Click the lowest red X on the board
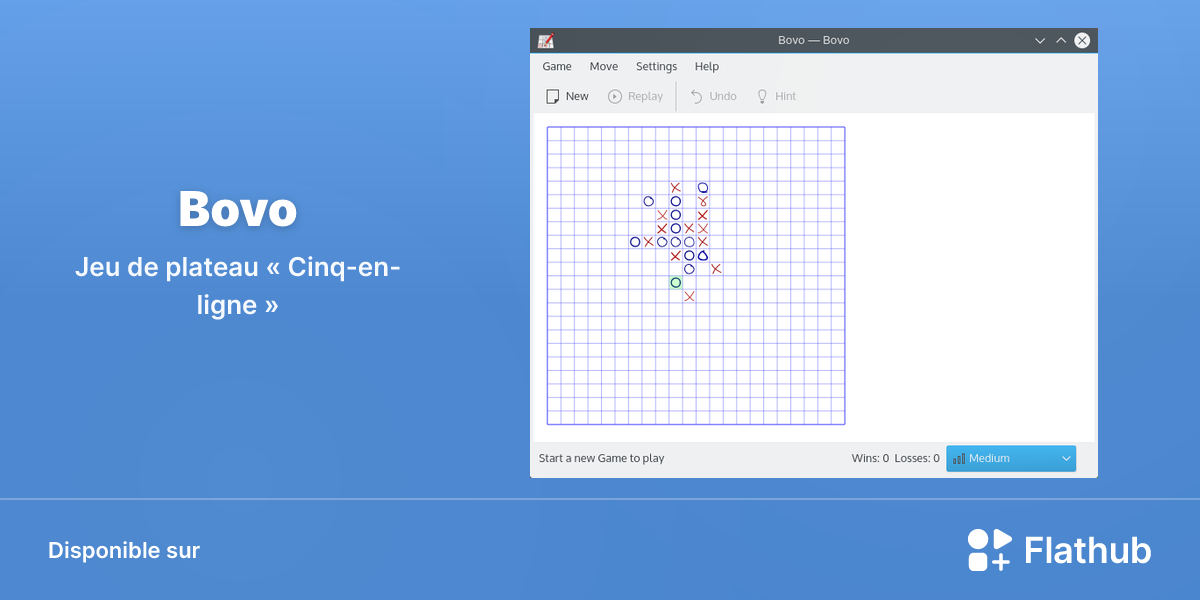The height and width of the screenshot is (600, 1200). 689,296
